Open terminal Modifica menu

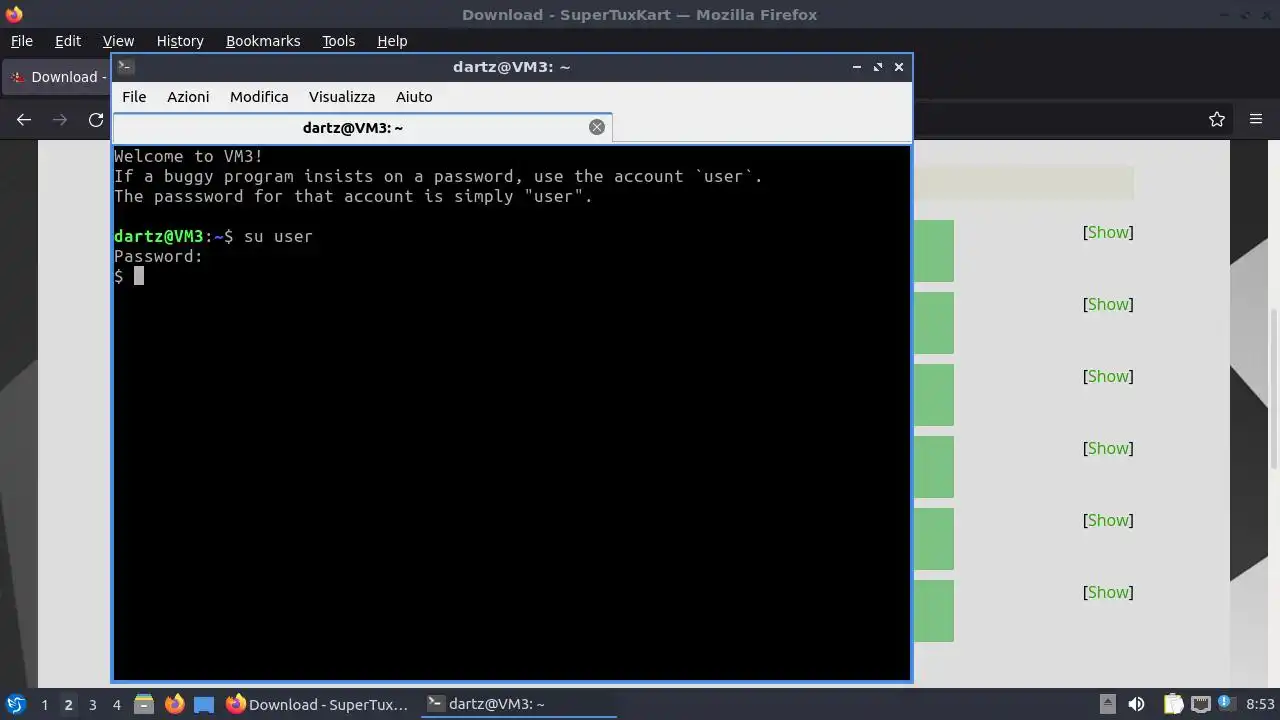[x=259, y=97]
